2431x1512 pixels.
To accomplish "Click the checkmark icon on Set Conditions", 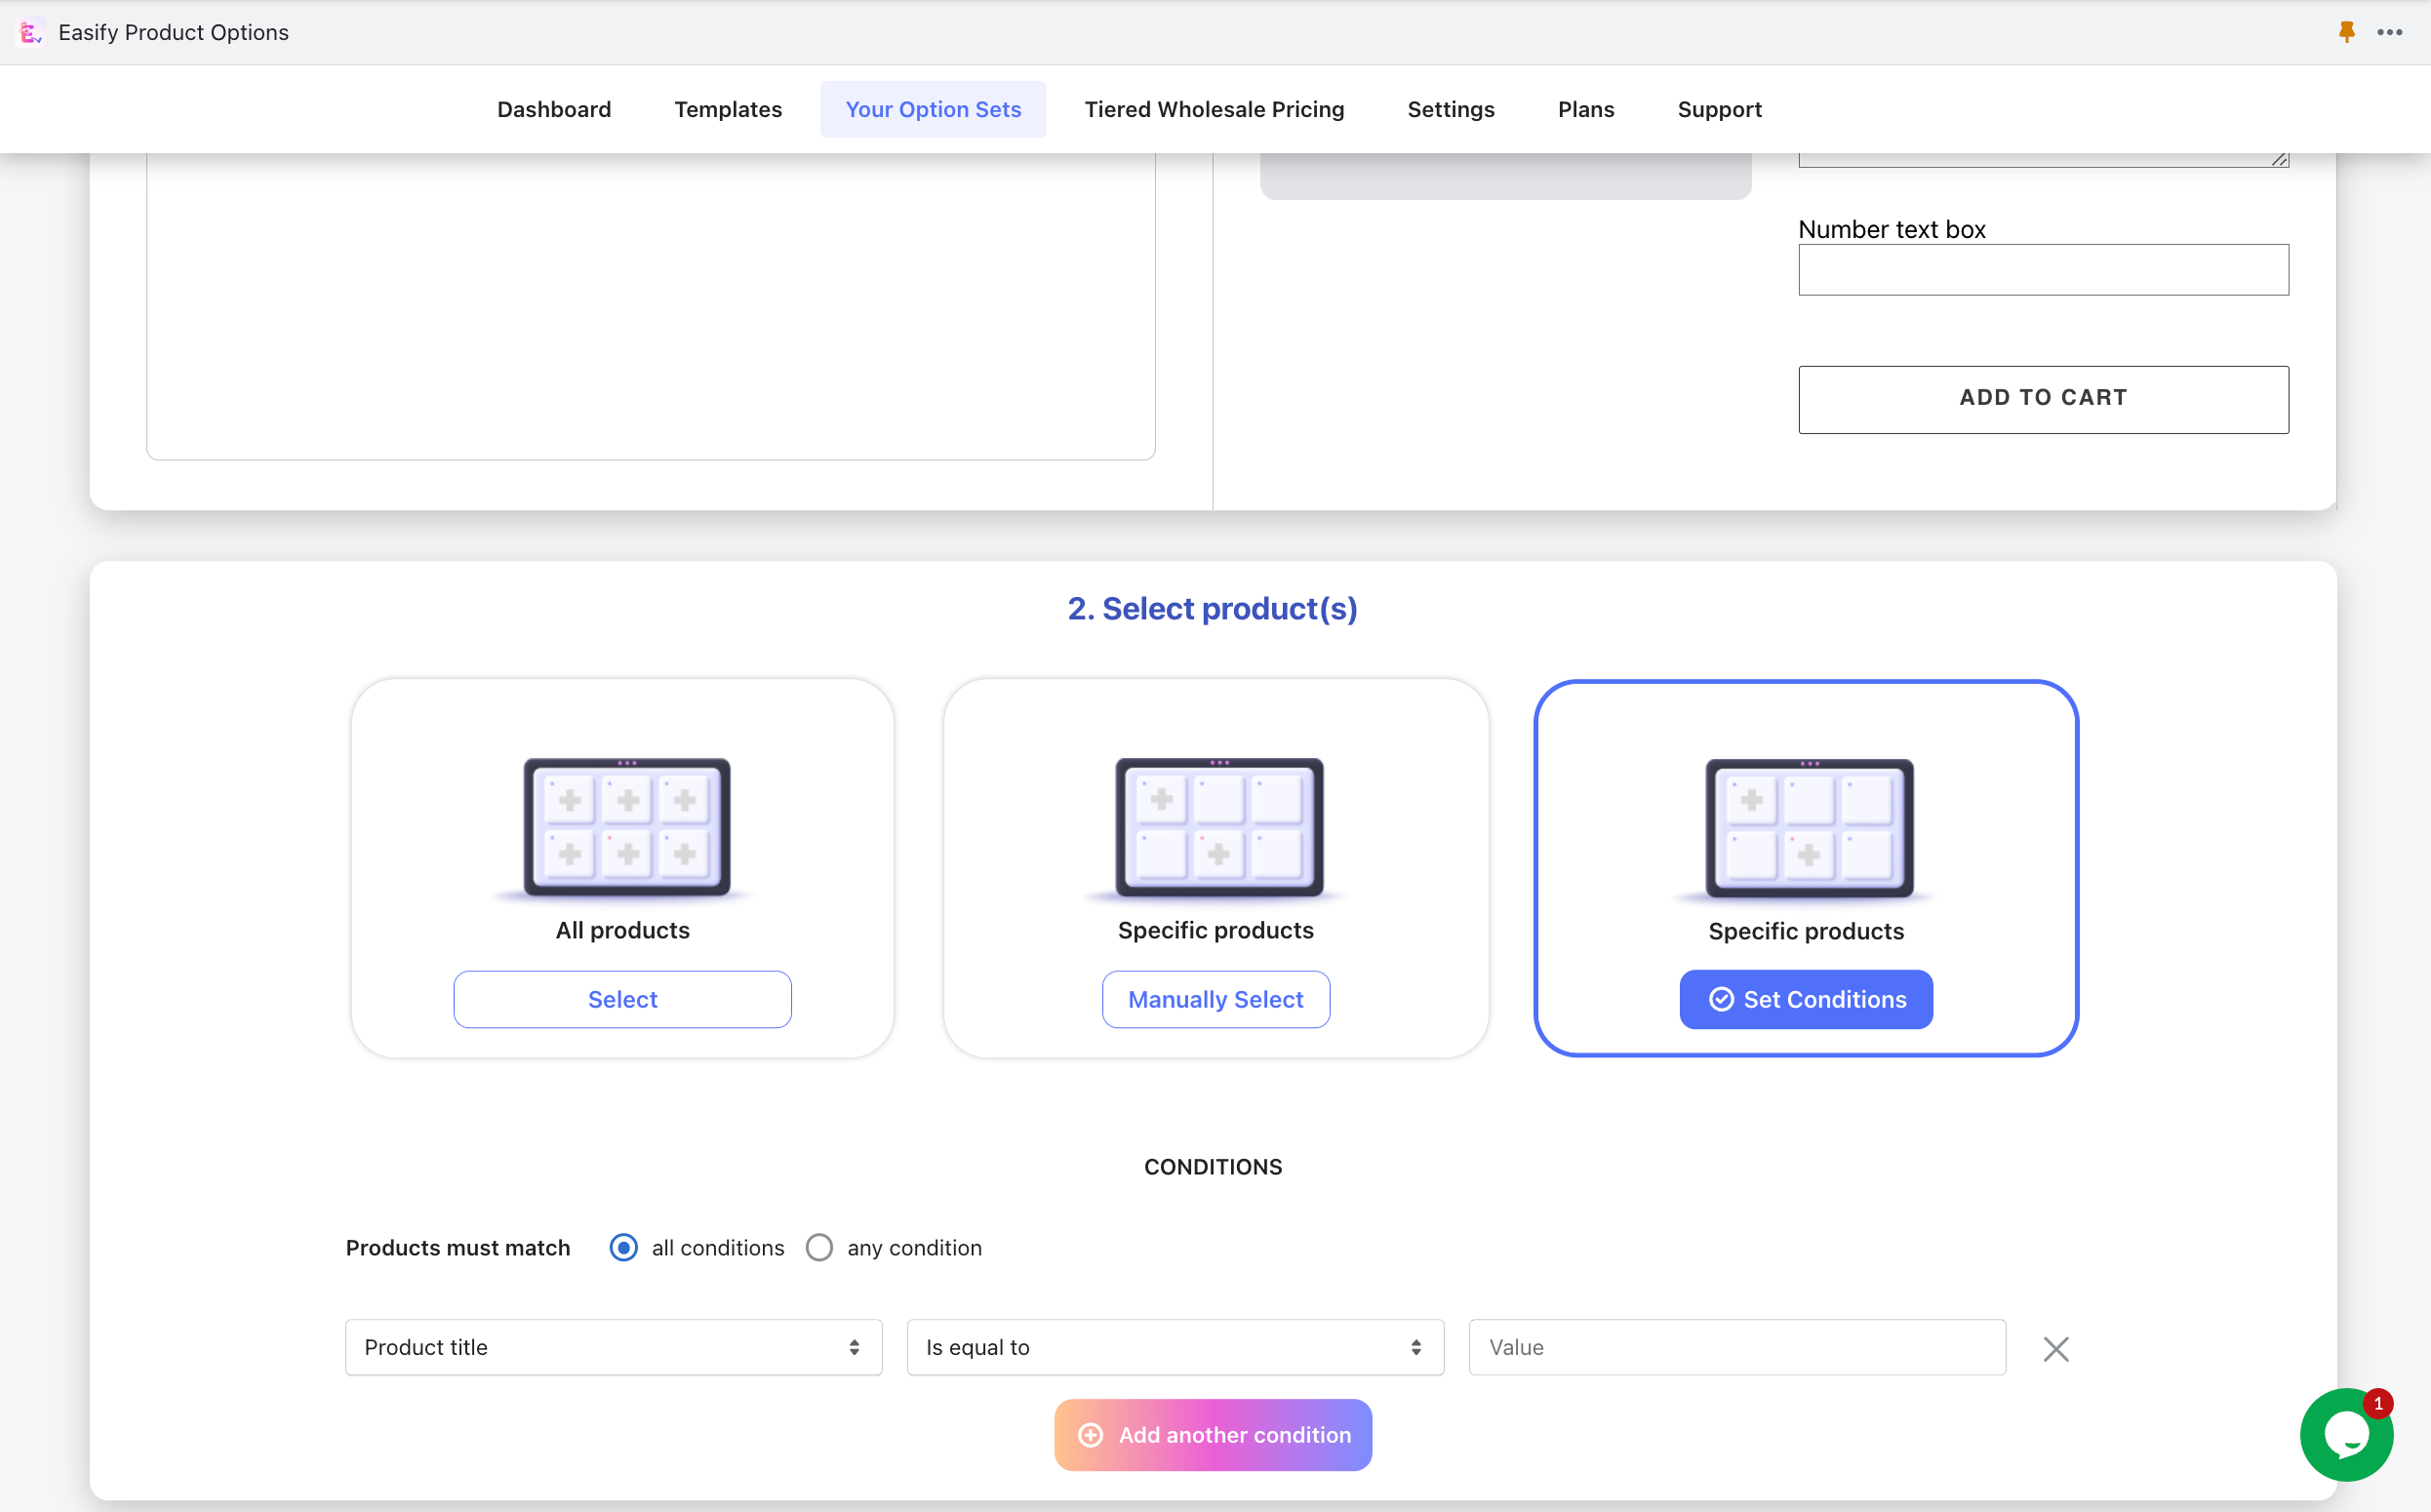I will tap(1722, 999).
